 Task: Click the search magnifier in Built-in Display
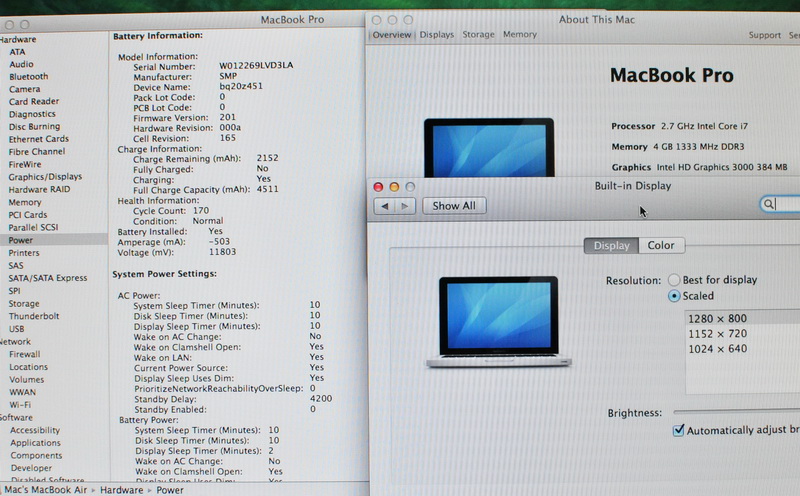pos(768,205)
